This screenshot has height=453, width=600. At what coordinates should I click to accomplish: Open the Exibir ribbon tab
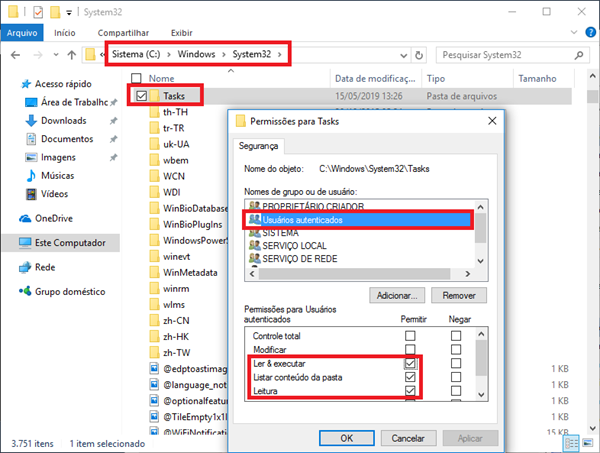click(182, 33)
